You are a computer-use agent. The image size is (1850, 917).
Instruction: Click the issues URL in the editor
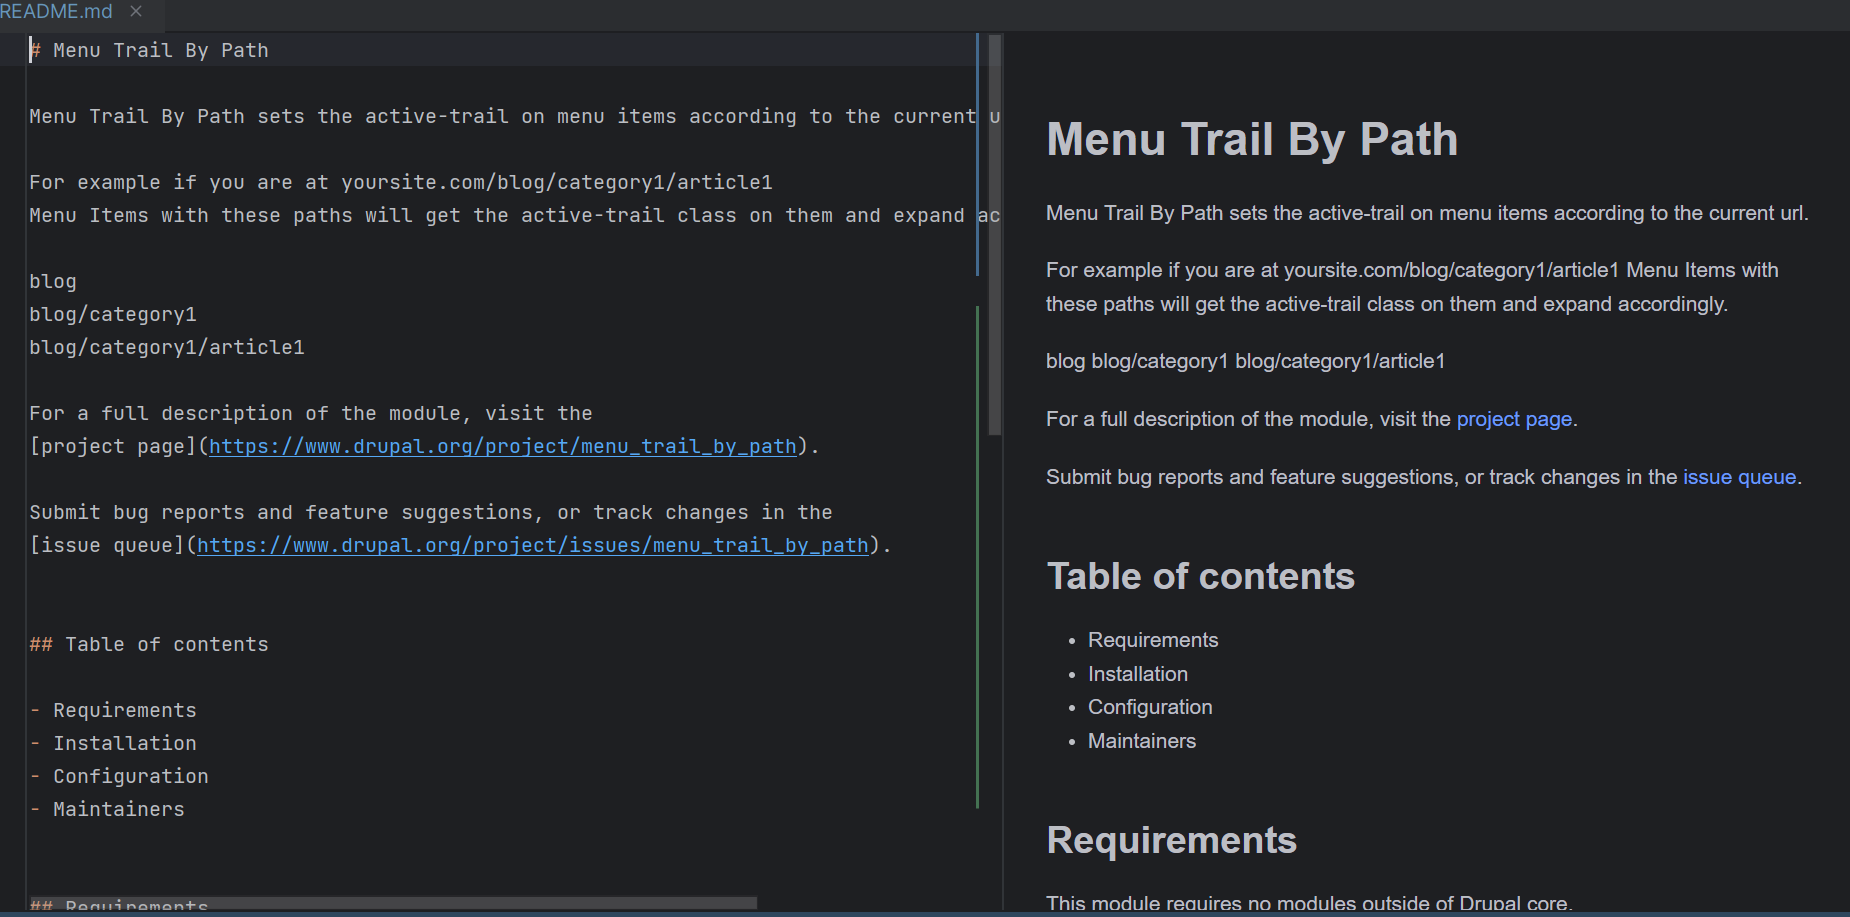531,545
